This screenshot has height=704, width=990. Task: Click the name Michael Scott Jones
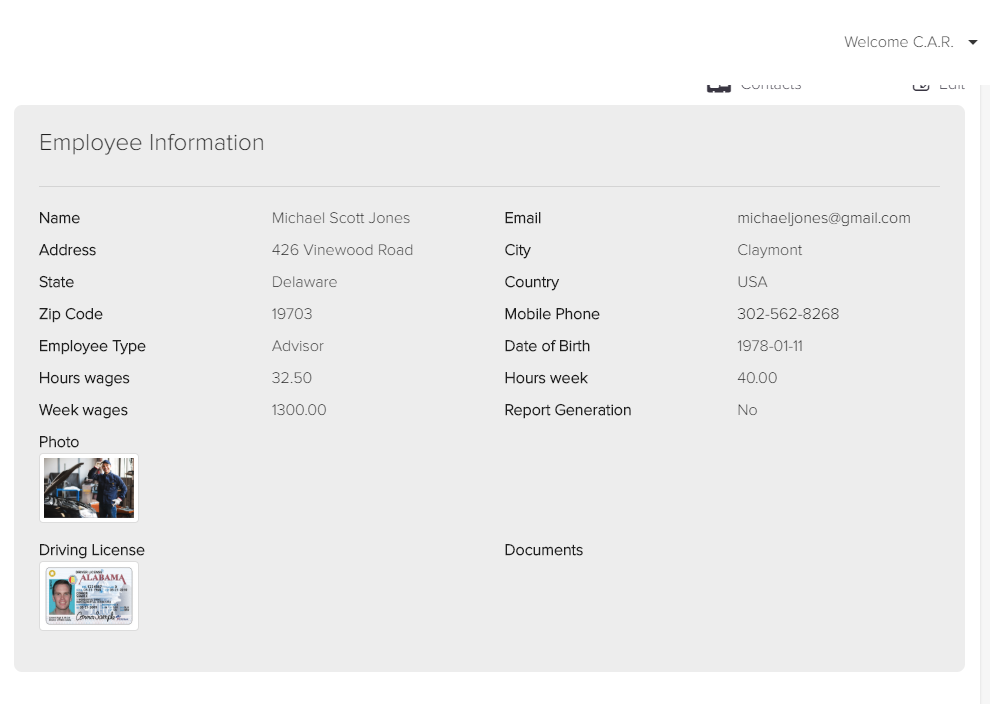pyautogui.click(x=340, y=218)
